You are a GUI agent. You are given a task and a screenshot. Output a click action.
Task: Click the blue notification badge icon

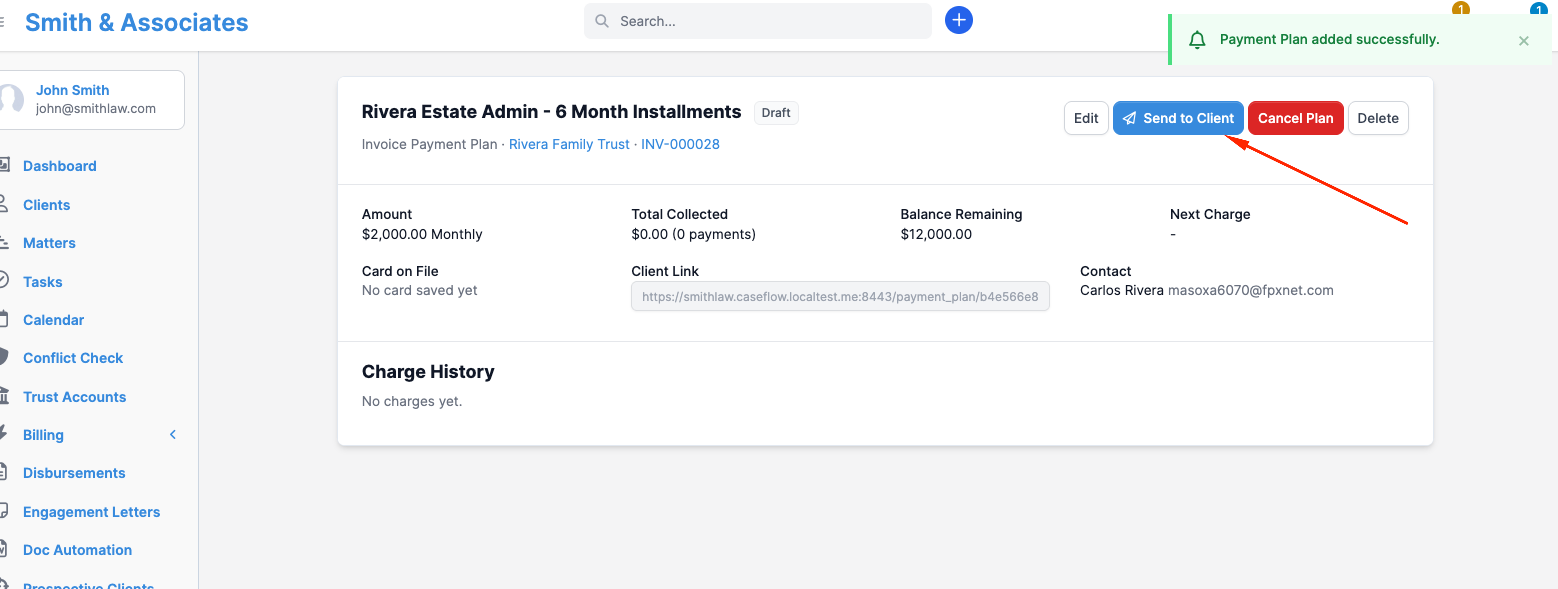click(x=1538, y=10)
